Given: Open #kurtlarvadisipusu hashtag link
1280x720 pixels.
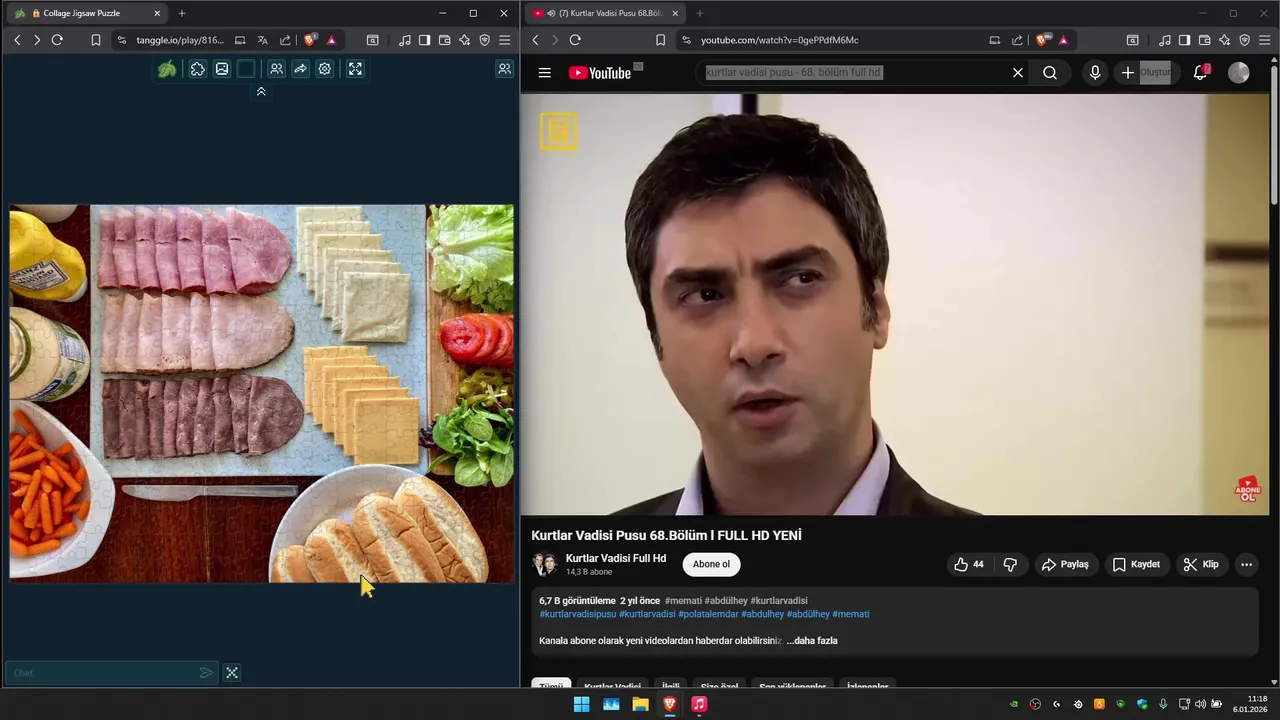Looking at the screenshot, I should [578, 614].
